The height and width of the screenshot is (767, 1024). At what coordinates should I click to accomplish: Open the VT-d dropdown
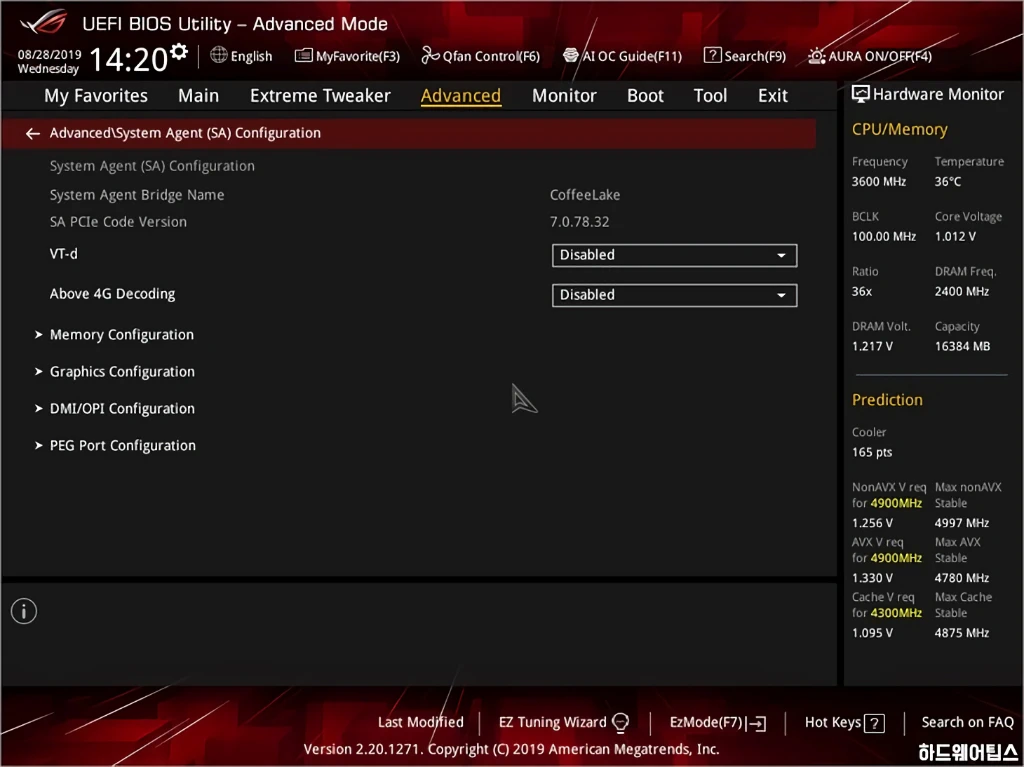(674, 255)
